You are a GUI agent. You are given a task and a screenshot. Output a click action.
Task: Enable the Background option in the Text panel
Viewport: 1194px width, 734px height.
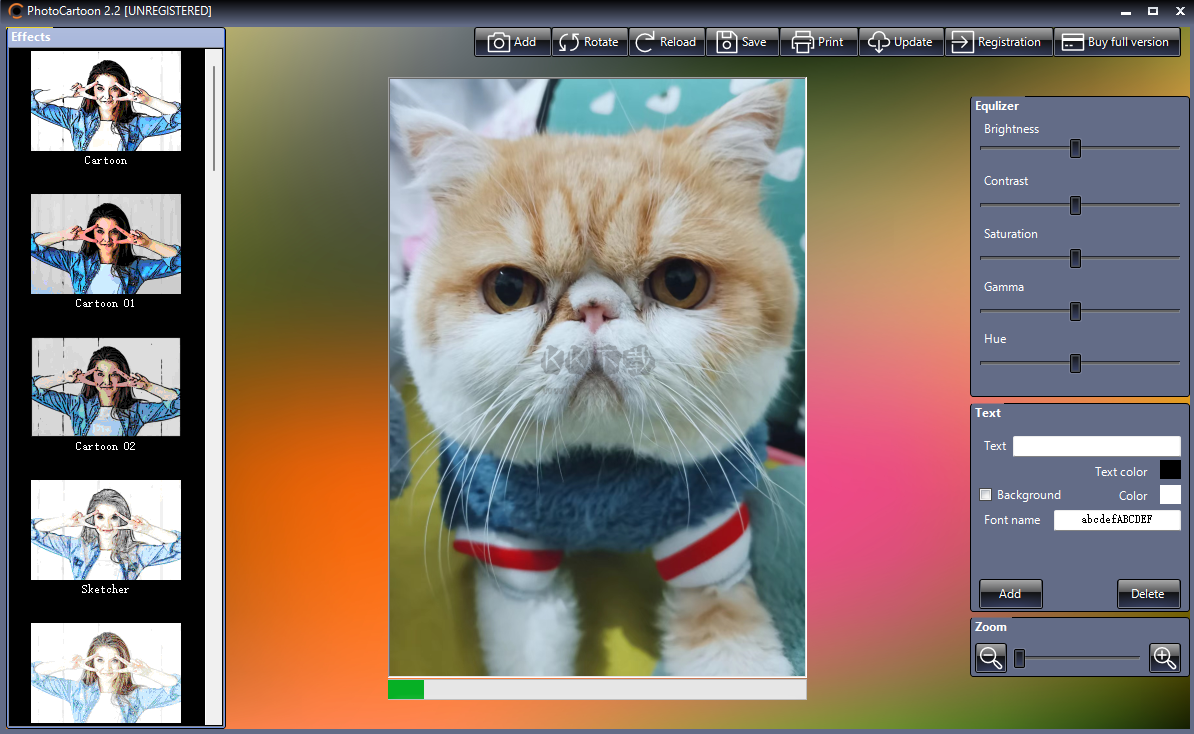pyautogui.click(x=985, y=494)
